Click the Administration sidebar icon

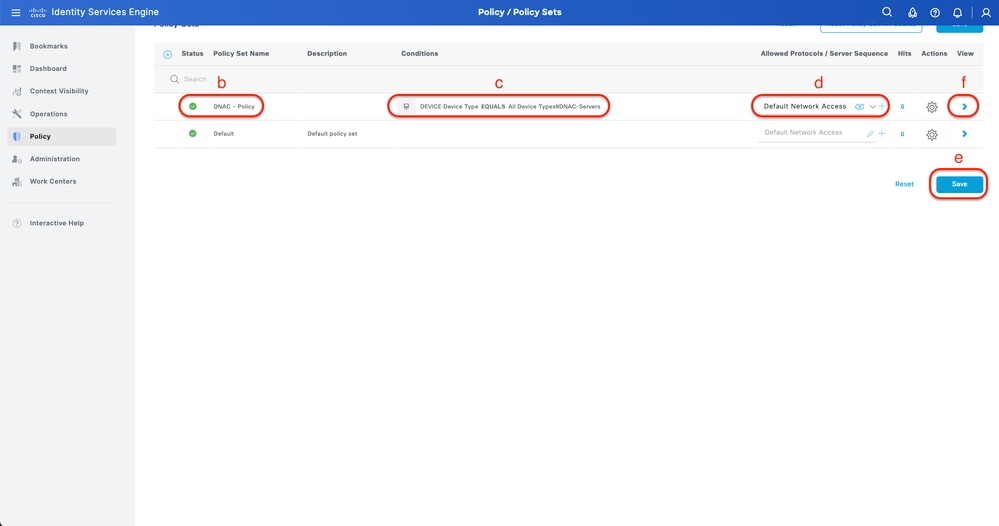tap(17, 159)
